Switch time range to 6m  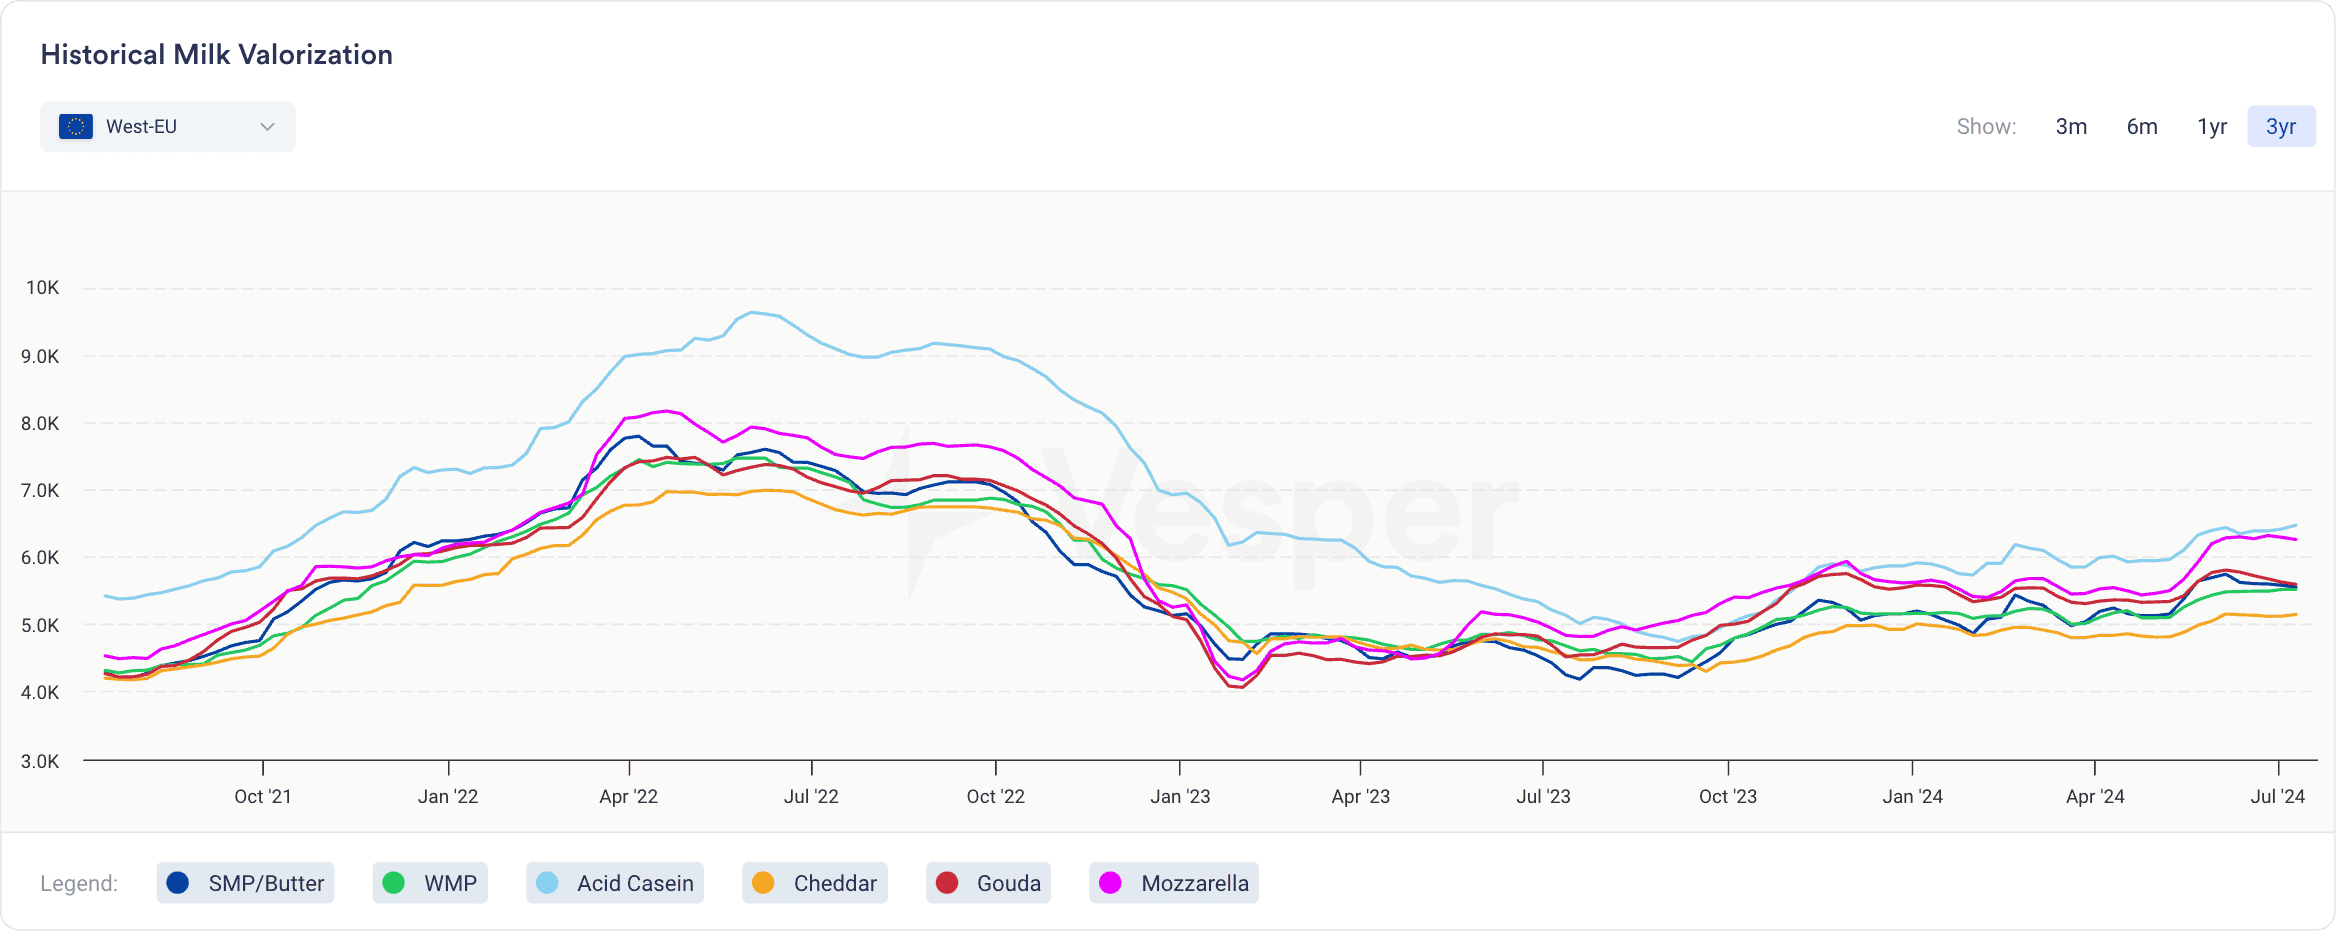coord(2142,126)
